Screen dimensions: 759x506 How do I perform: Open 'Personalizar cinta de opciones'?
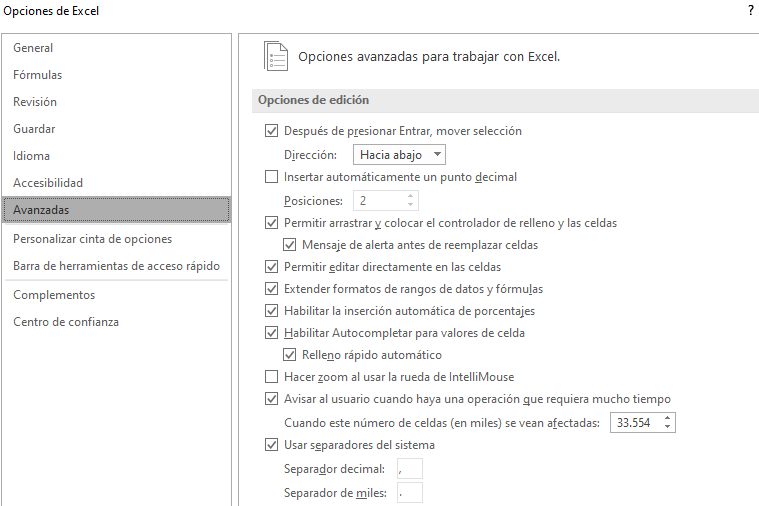point(92,239)
